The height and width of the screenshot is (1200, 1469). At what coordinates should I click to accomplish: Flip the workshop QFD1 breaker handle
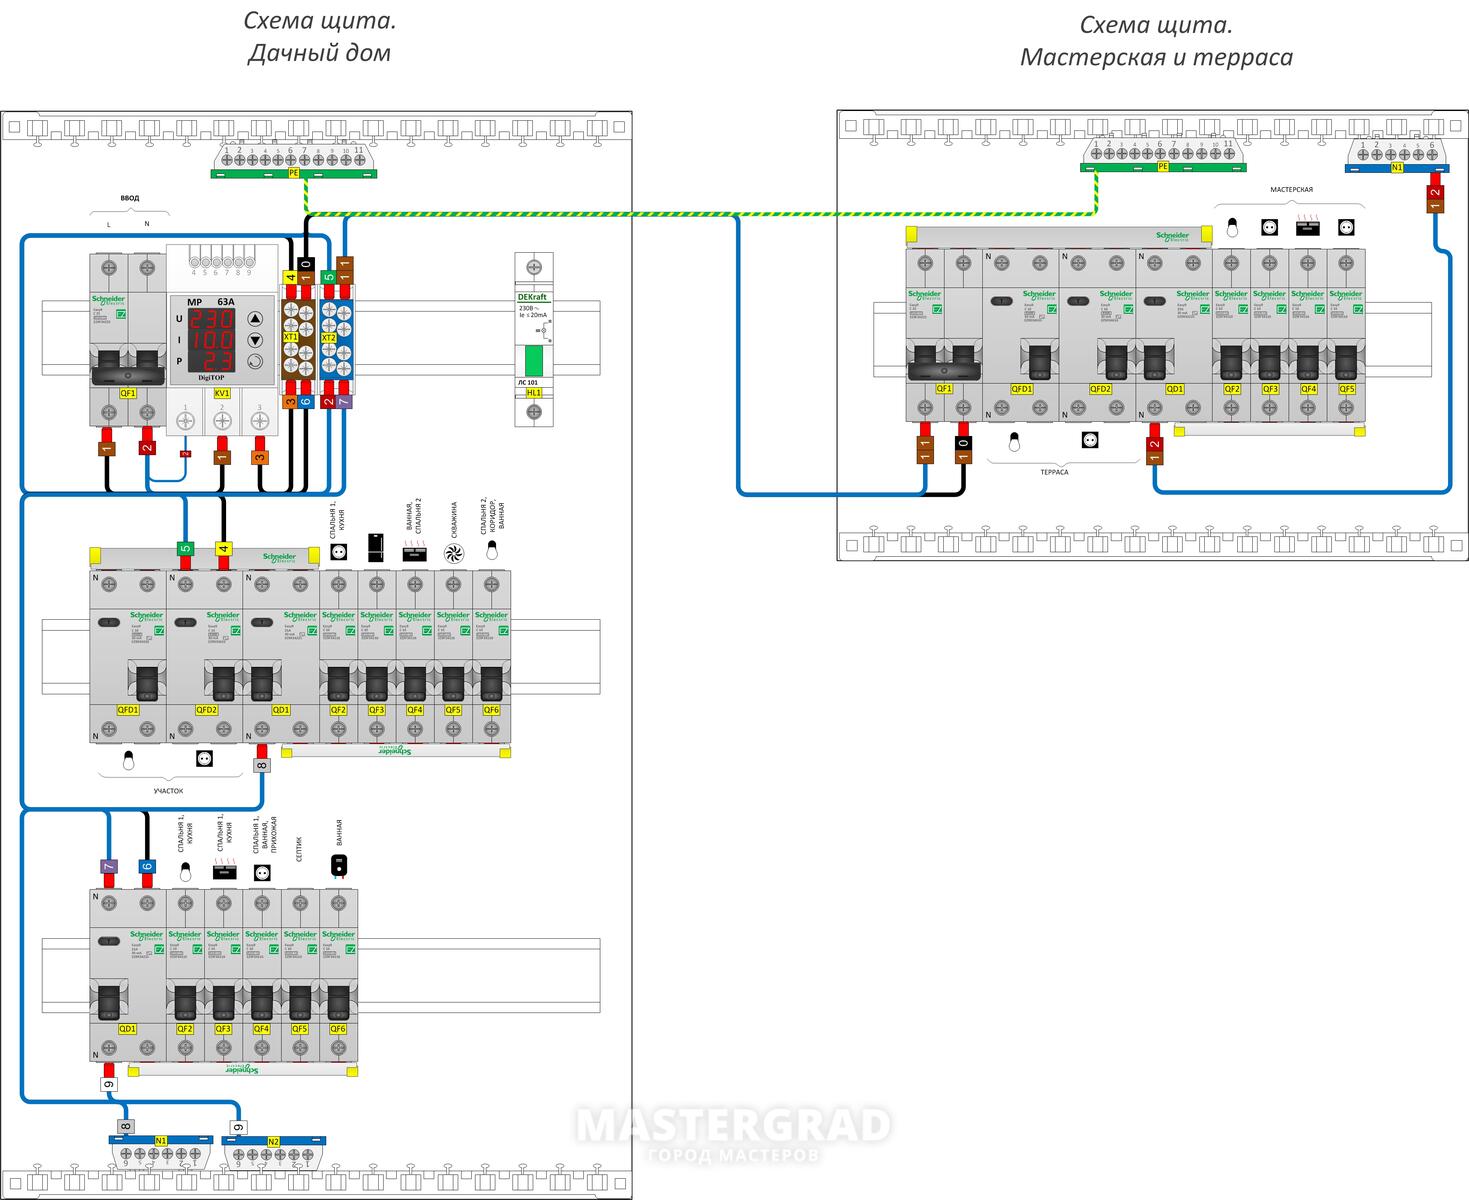pyautogui.click(x=1040, y=363)
